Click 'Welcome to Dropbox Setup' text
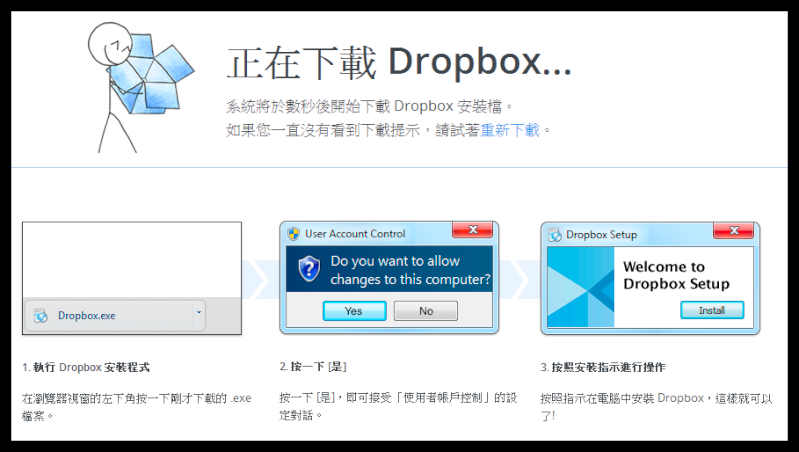 [676, 275]
